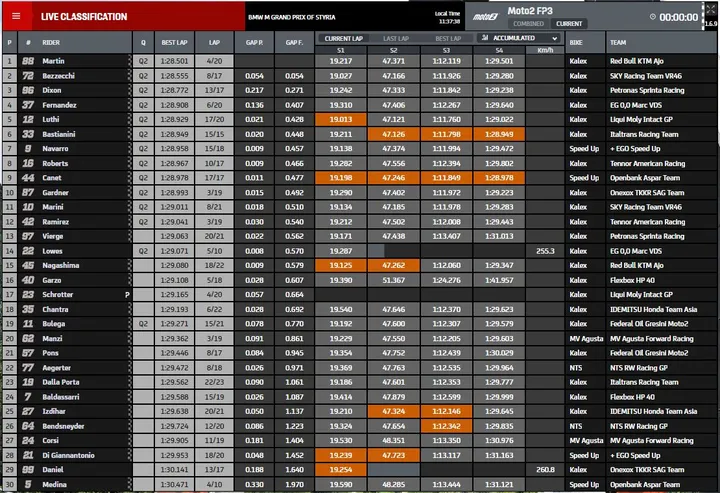Click the GAP F. column header
This screenshot has height=493, width=720.
[294, 43]
